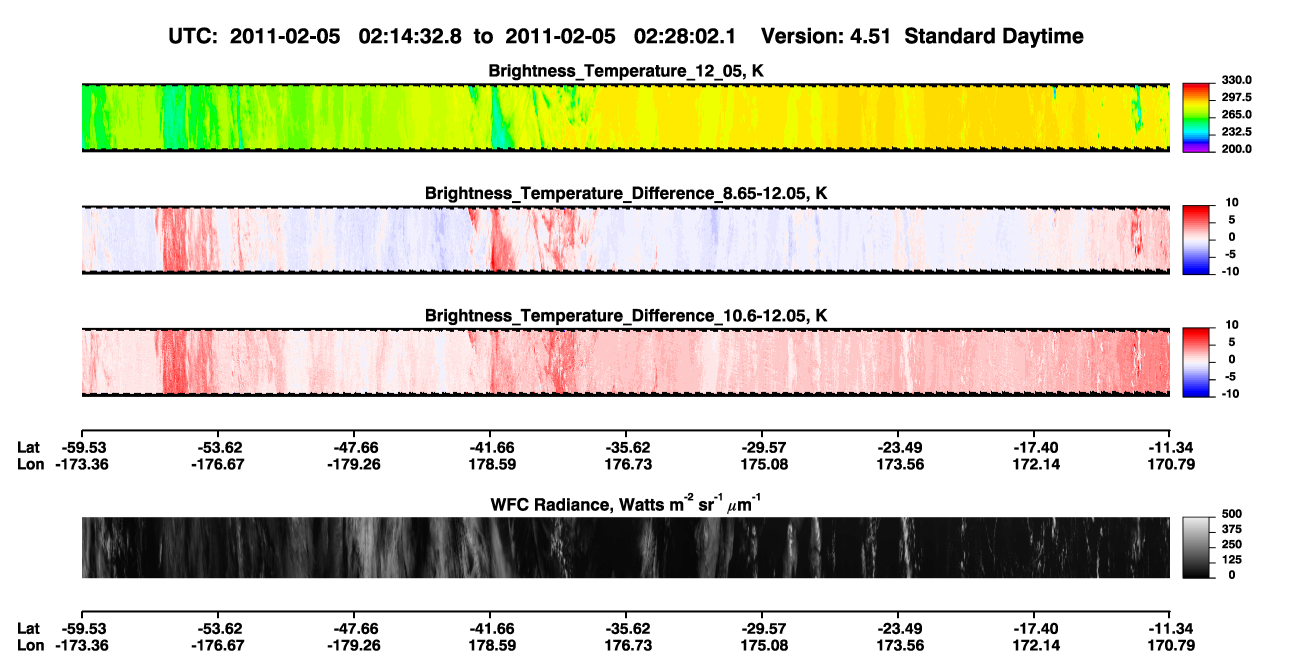Click the 10 label on the 10.6-12.05 colorbar
Viewport: 1300px width, 667px height.
tap(1230, 325)
